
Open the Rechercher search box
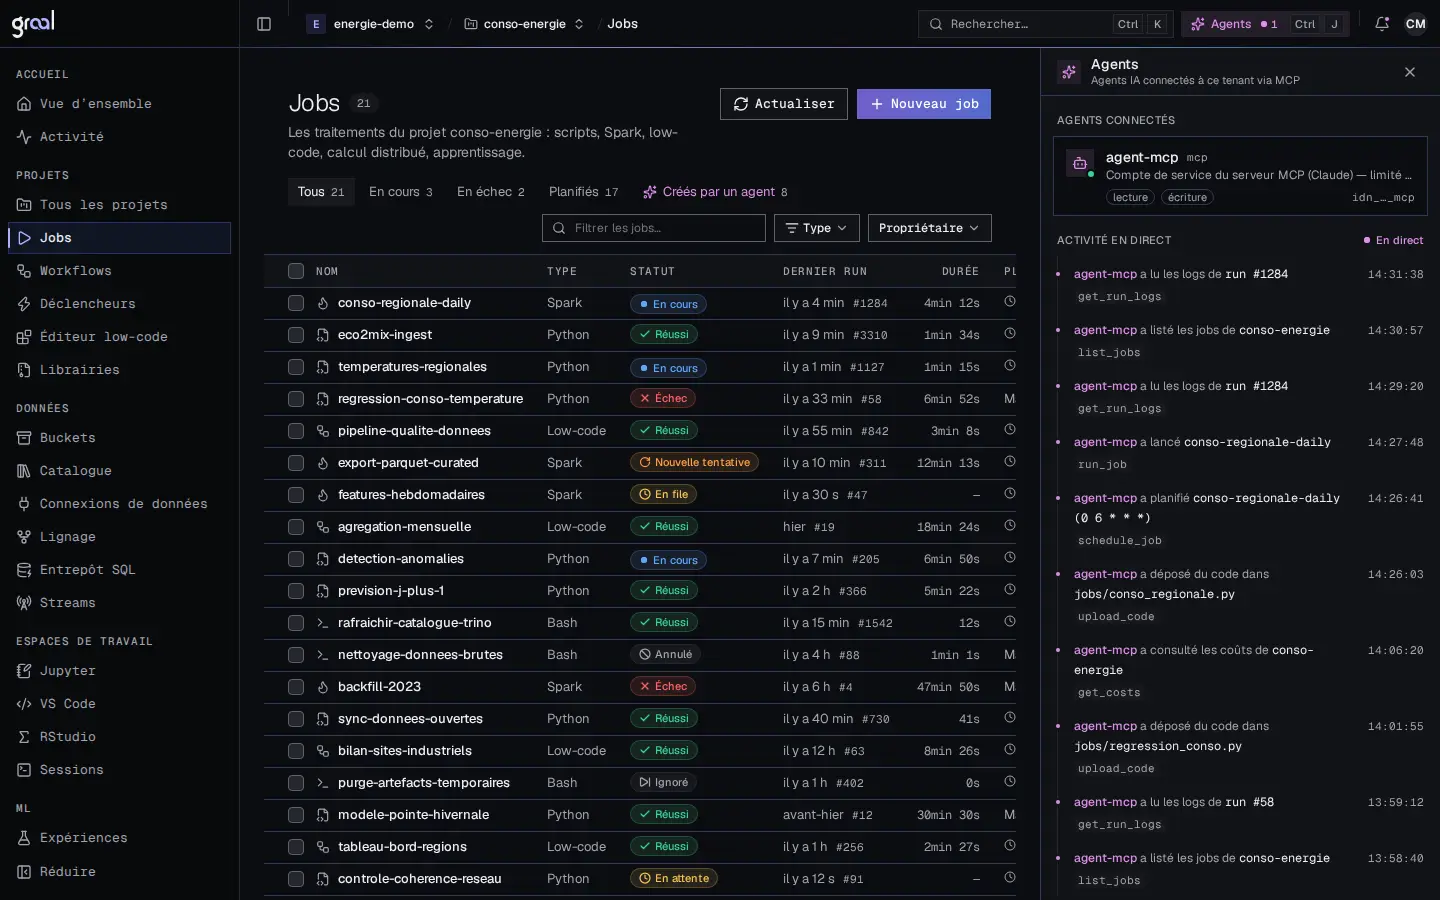tap(1046, 24)
